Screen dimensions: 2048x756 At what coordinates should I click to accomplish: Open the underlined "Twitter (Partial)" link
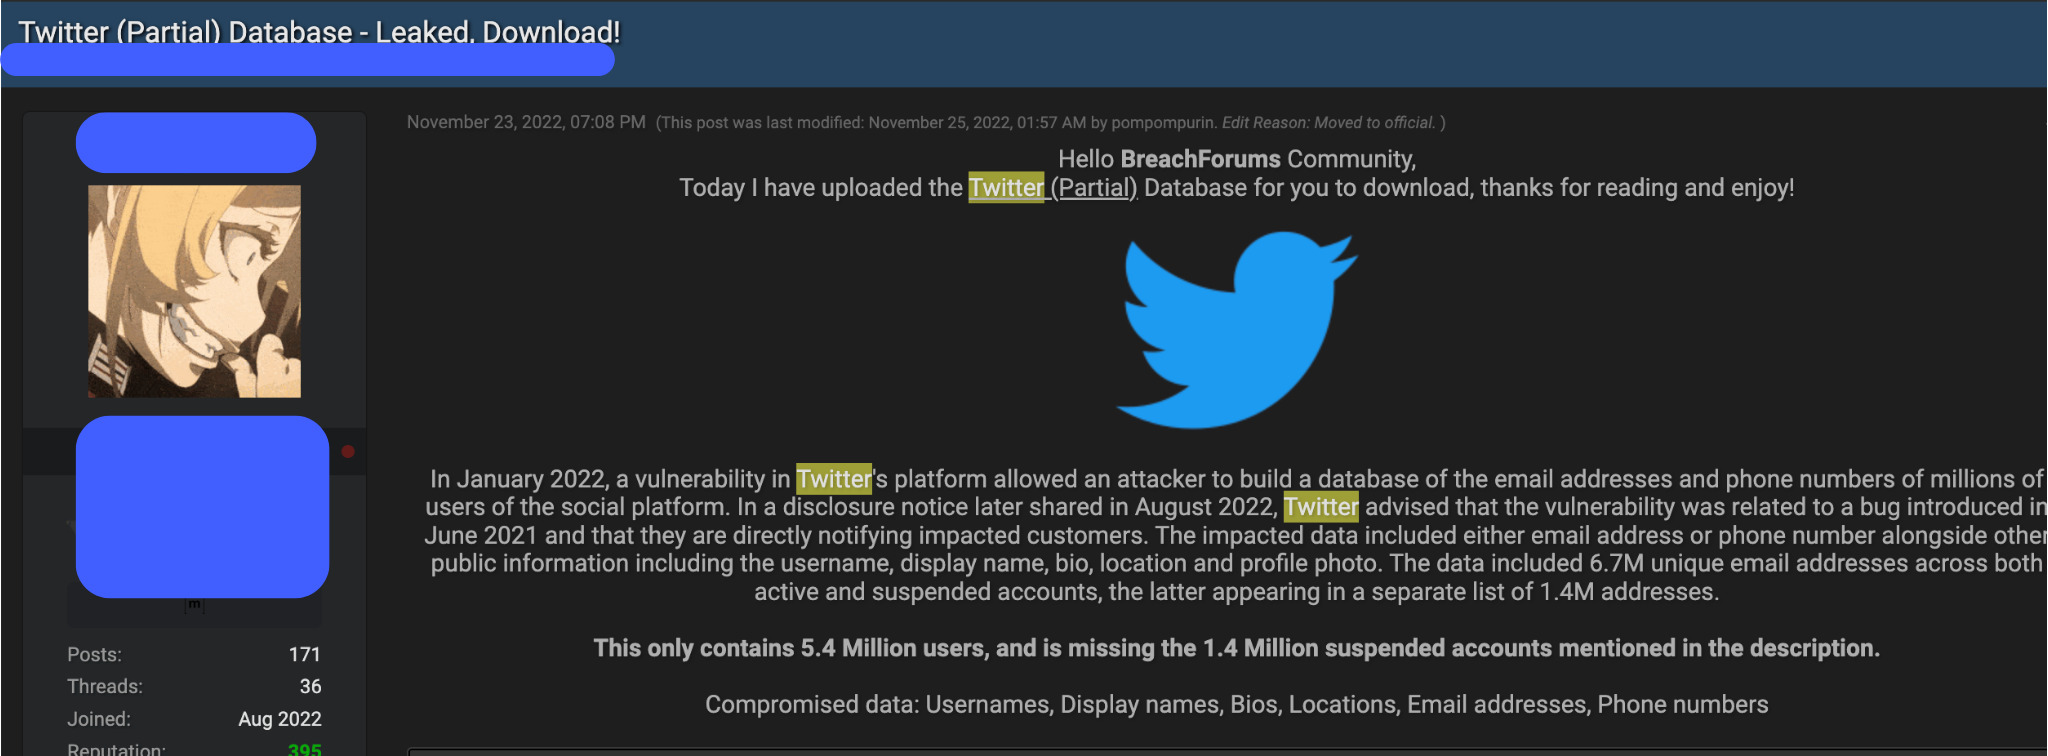1053,188
